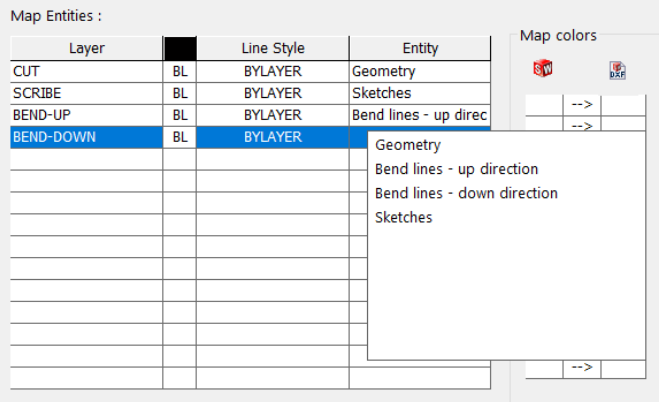Screen dimensions: 659x402
Task: Click BYLAYER line style in SCRIBE row
Action: tap(272, 93)
